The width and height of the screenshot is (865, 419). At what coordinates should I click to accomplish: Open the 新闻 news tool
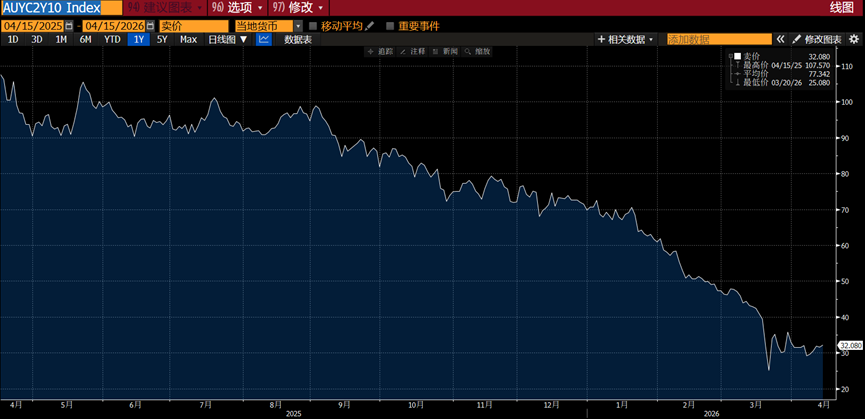tap(445, 51)
